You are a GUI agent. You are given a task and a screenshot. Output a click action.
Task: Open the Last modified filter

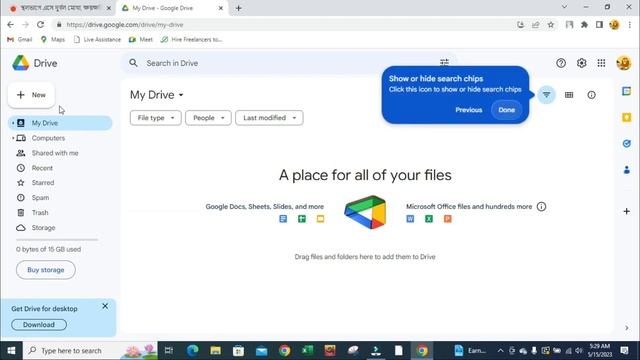pyautogui.click(x=269, y=118)
